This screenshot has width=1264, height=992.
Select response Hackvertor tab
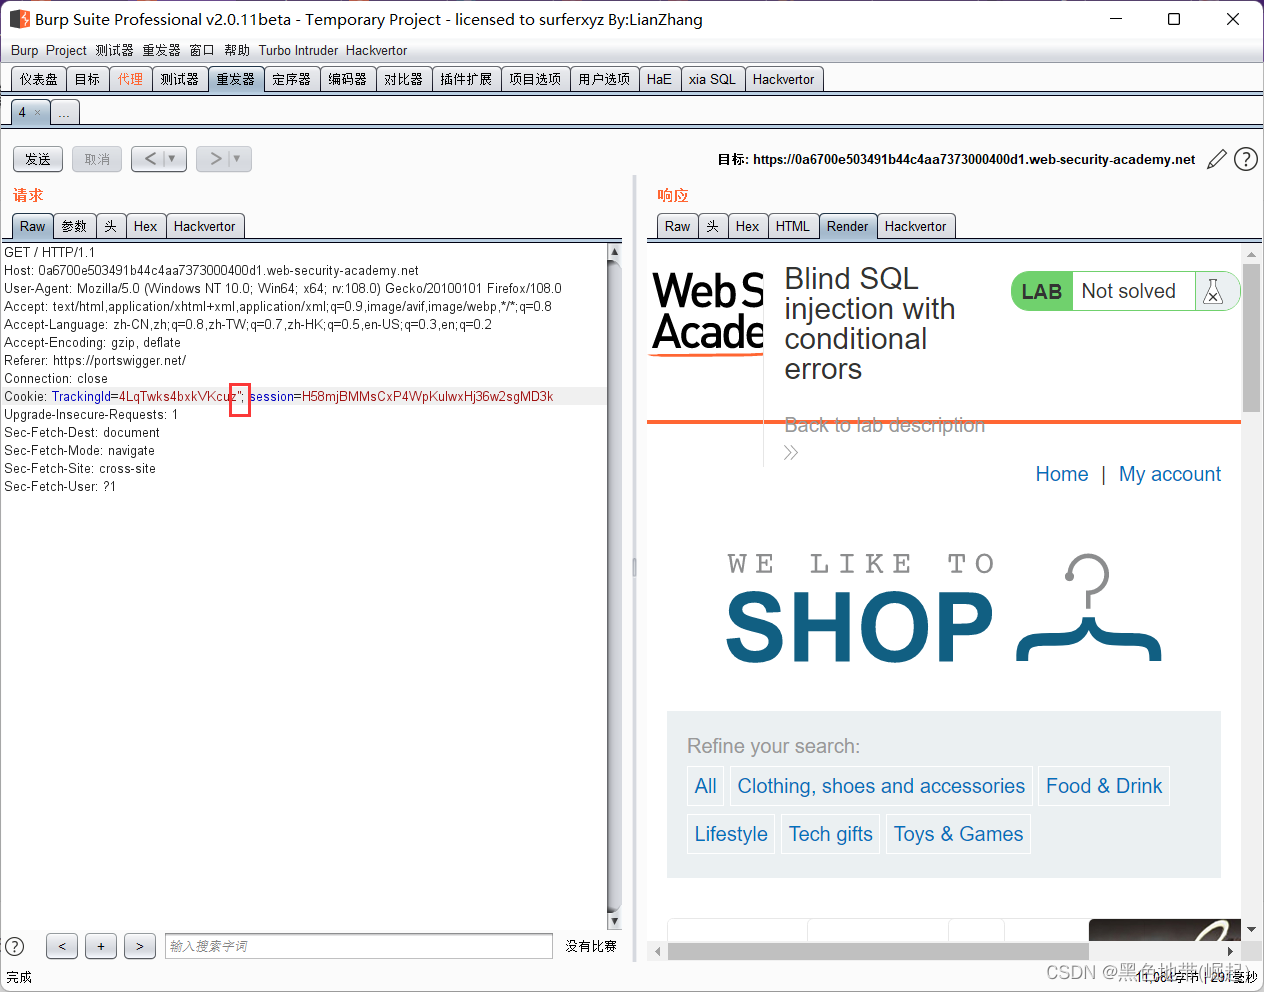(x=916, y=226)
